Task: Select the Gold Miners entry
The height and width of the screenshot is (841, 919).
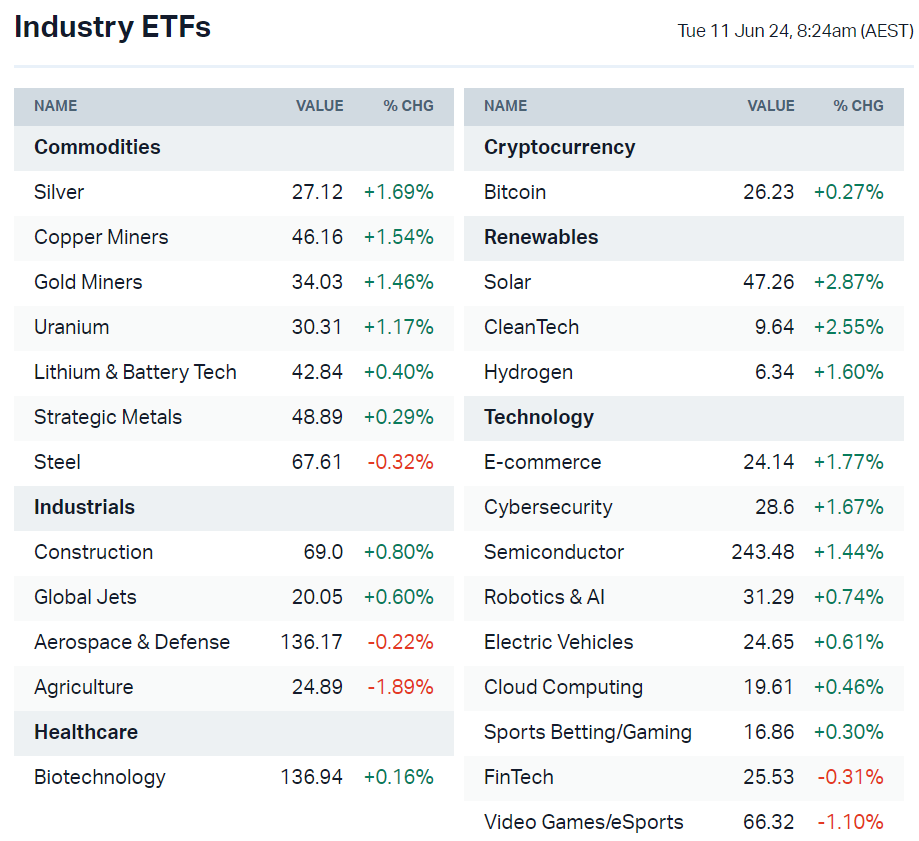Action: [88, 282]
